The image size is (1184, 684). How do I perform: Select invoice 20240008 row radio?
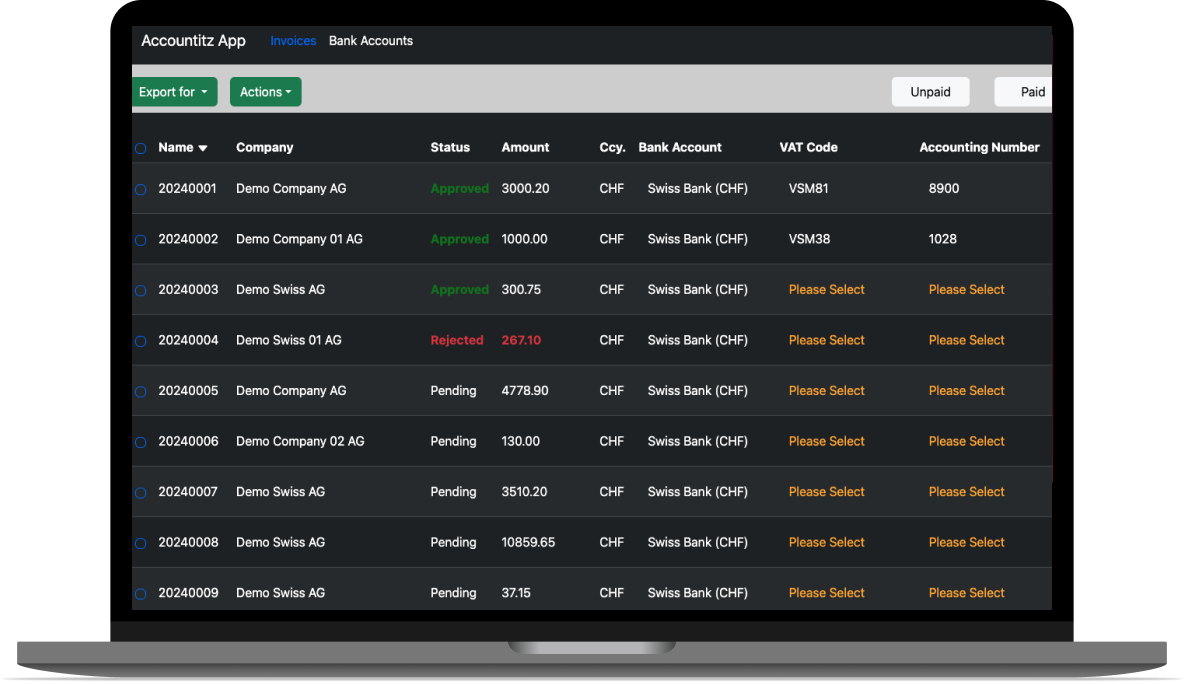[140, 544]
